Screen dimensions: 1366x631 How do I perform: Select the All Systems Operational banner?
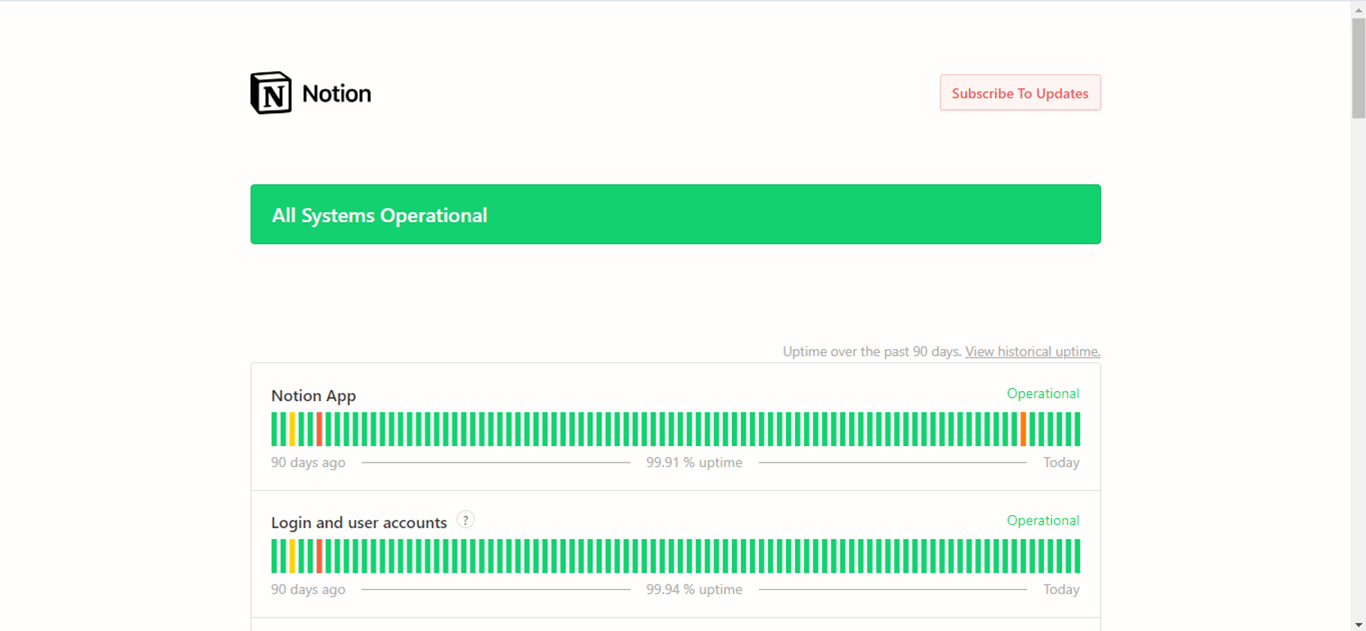click(x=675, y=214)
